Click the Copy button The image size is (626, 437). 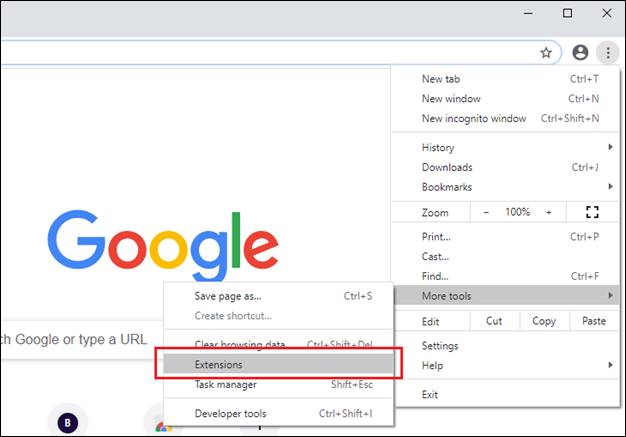click(x=544, y=321)
